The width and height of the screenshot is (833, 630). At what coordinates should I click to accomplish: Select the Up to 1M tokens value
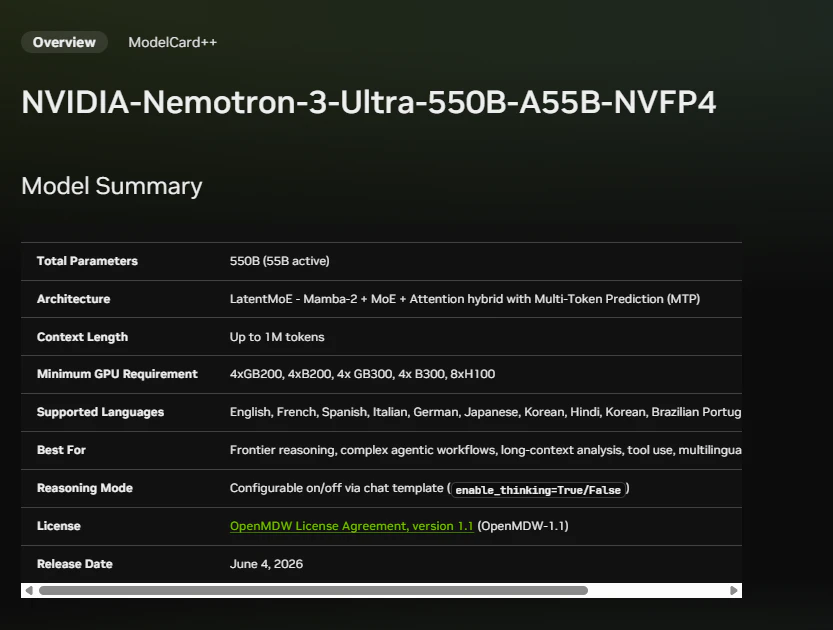point(277,337)
